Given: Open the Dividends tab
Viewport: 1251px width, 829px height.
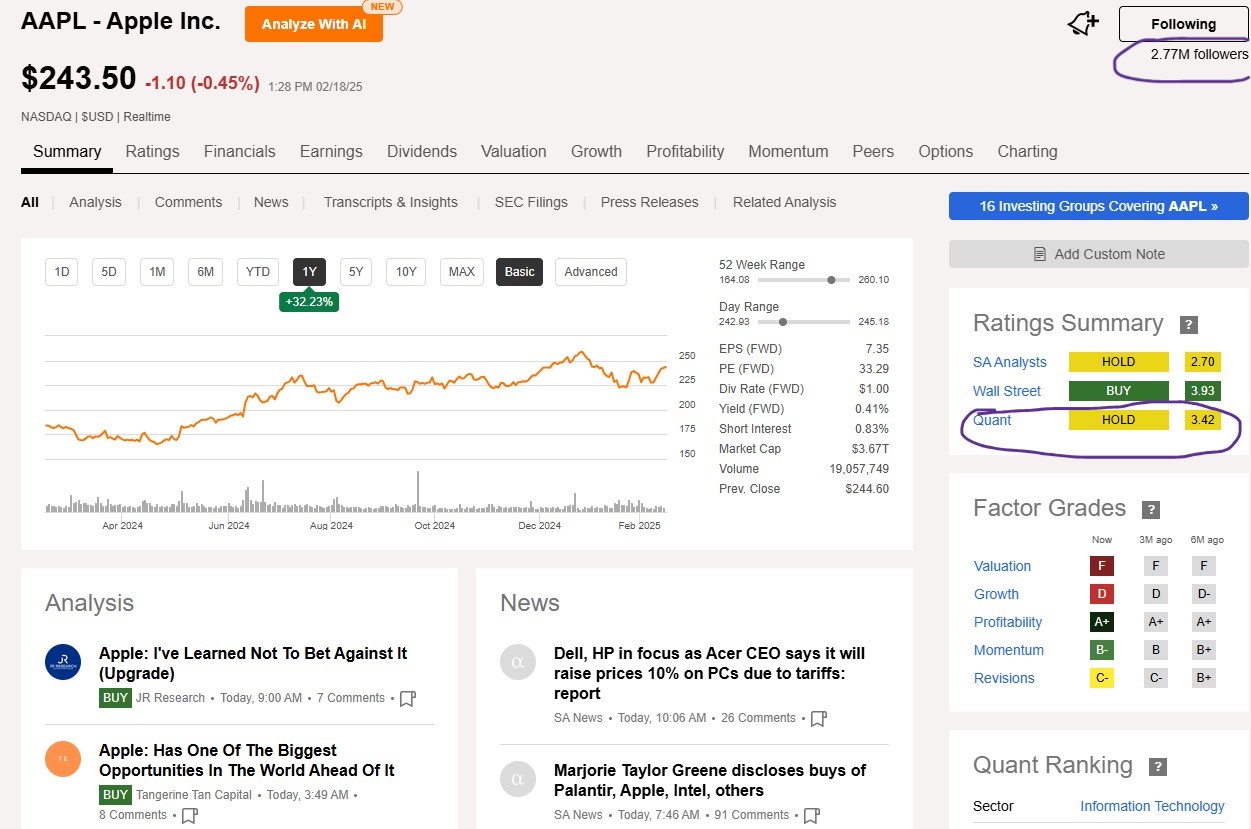Looking at the screenshot, I should (421, 151).
